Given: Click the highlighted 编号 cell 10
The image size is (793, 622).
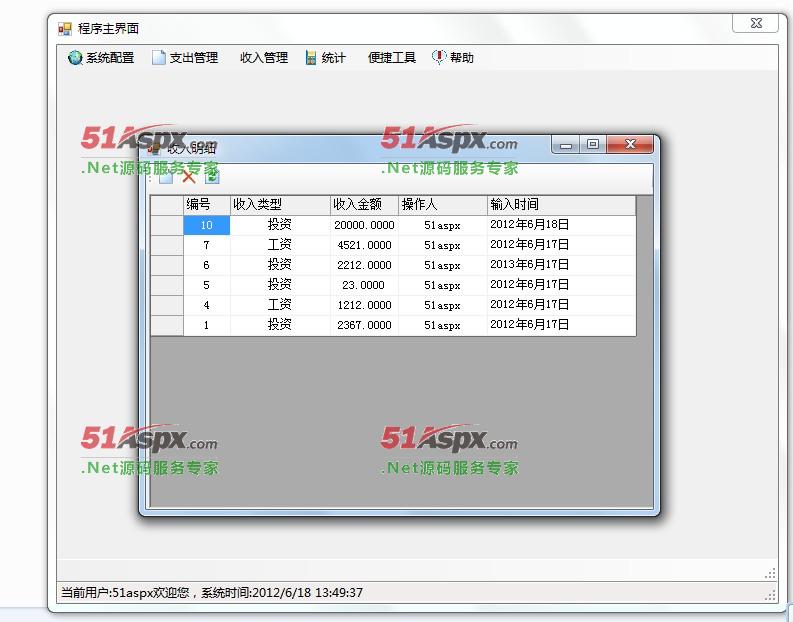Looking at the screenshot, I should tap(206, 225).
